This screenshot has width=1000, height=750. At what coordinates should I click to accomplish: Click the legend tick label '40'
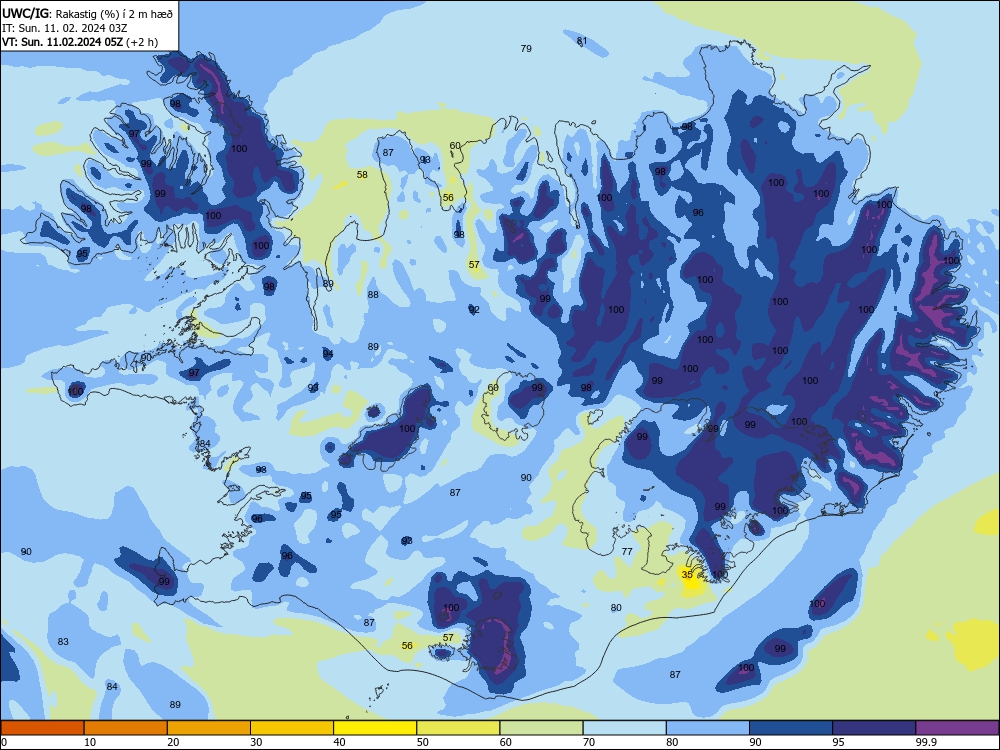339,742
